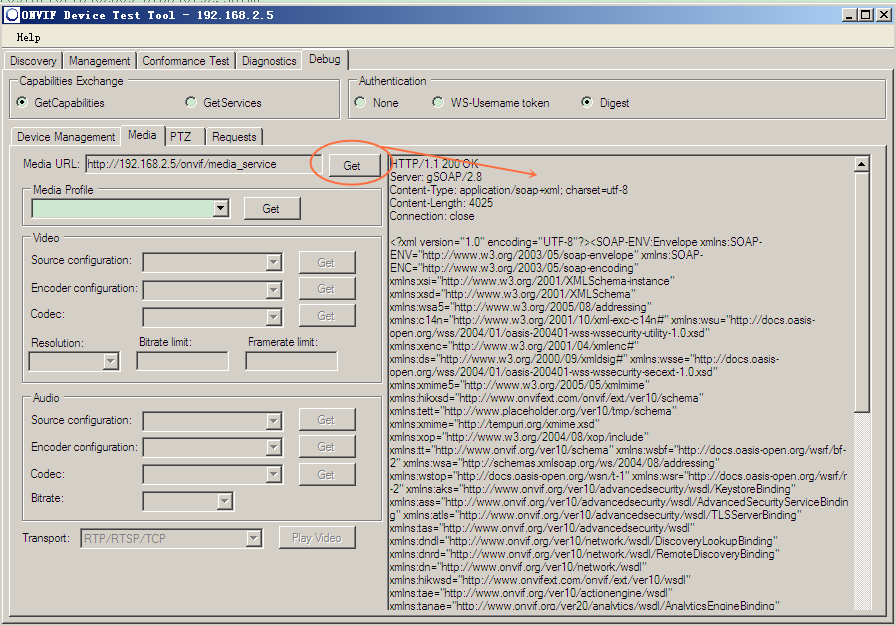
Task: Choose None authentication option
Action: pyautogui.click(x=360, y=102)
